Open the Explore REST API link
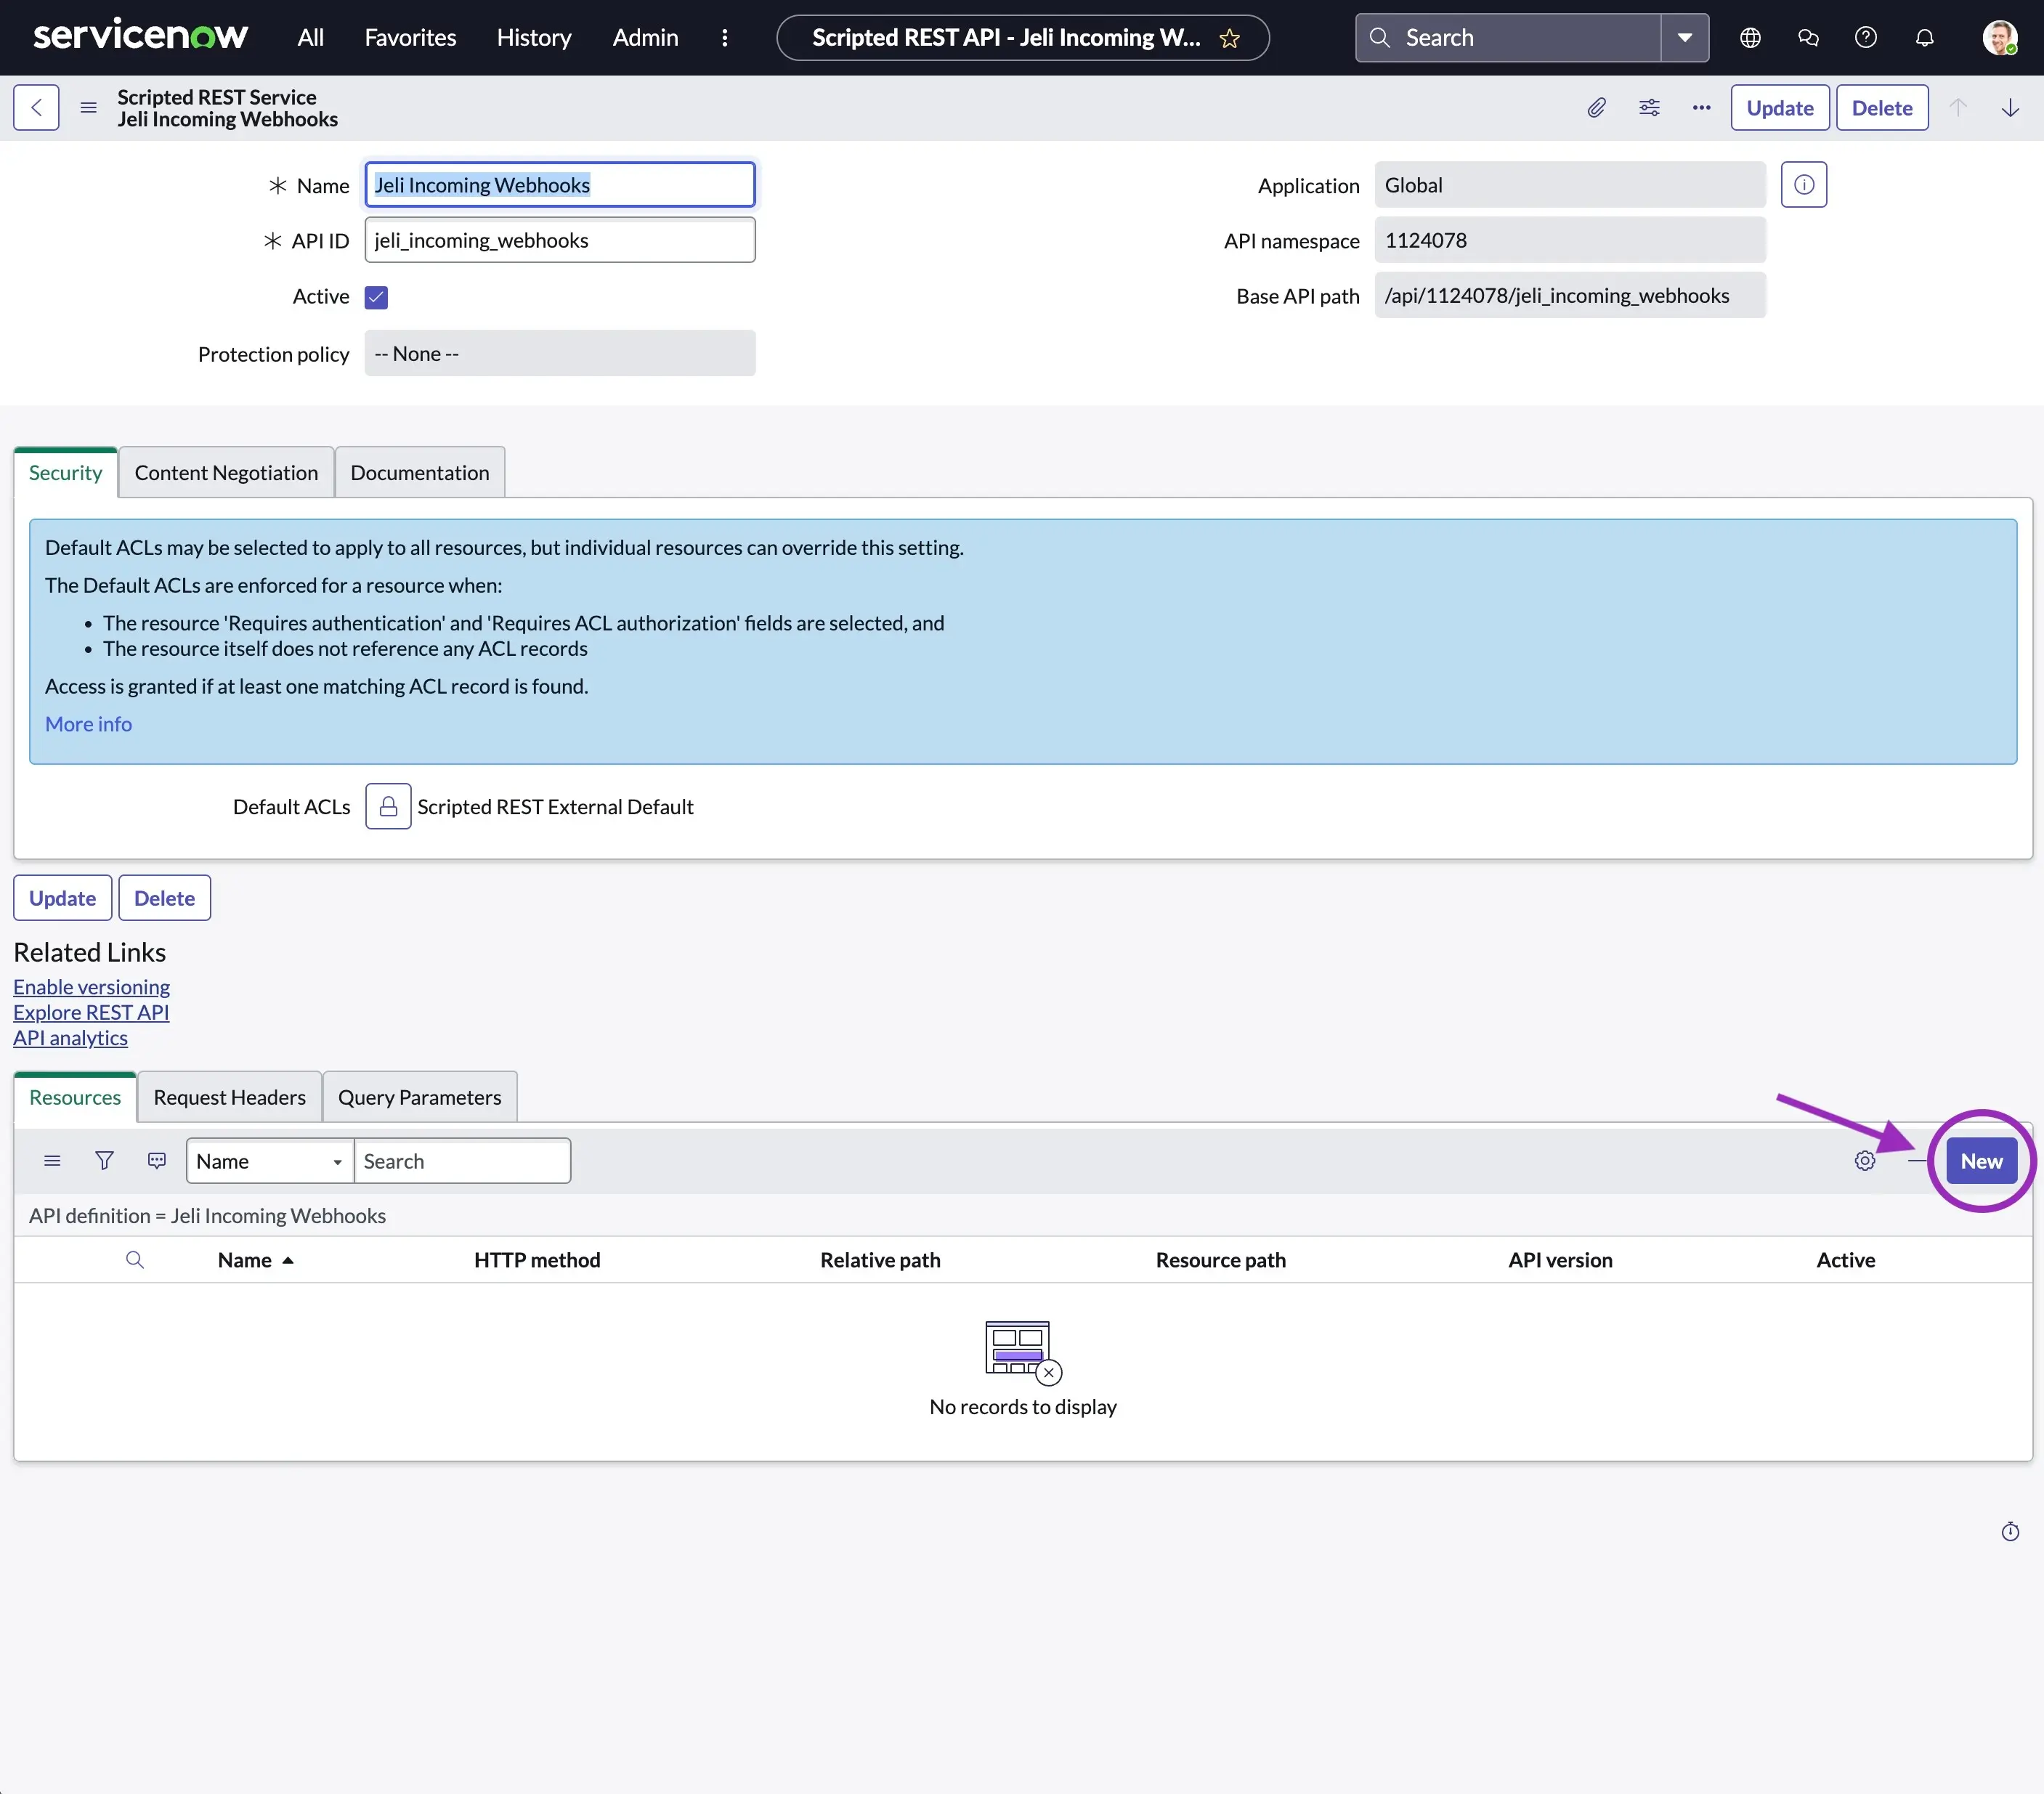2044x1794 pixels. point(91,1012)
